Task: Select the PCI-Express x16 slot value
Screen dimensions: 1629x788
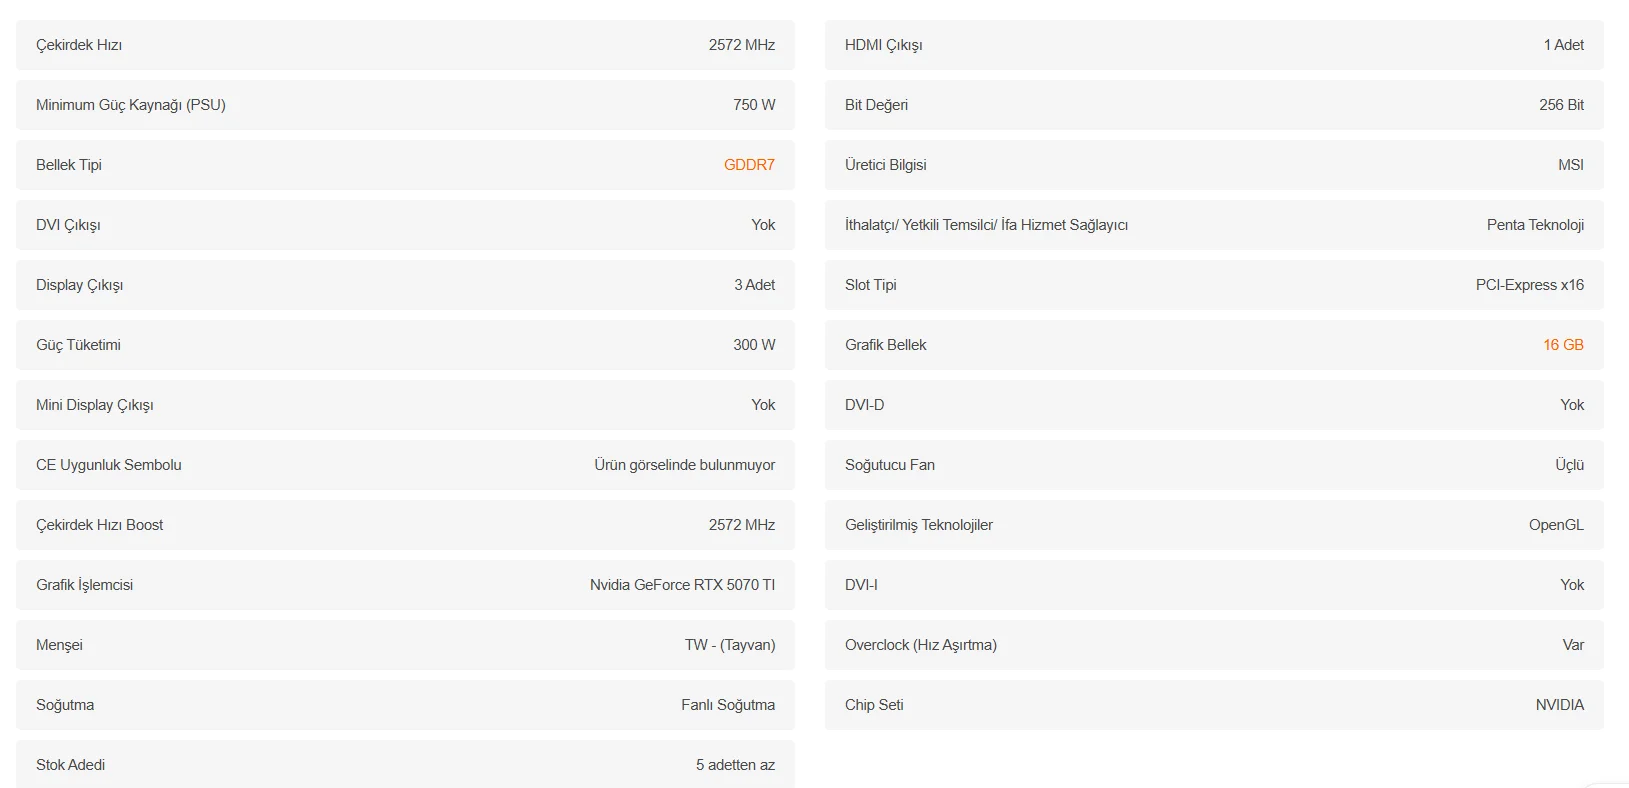Action: [x=1529, y=285]
